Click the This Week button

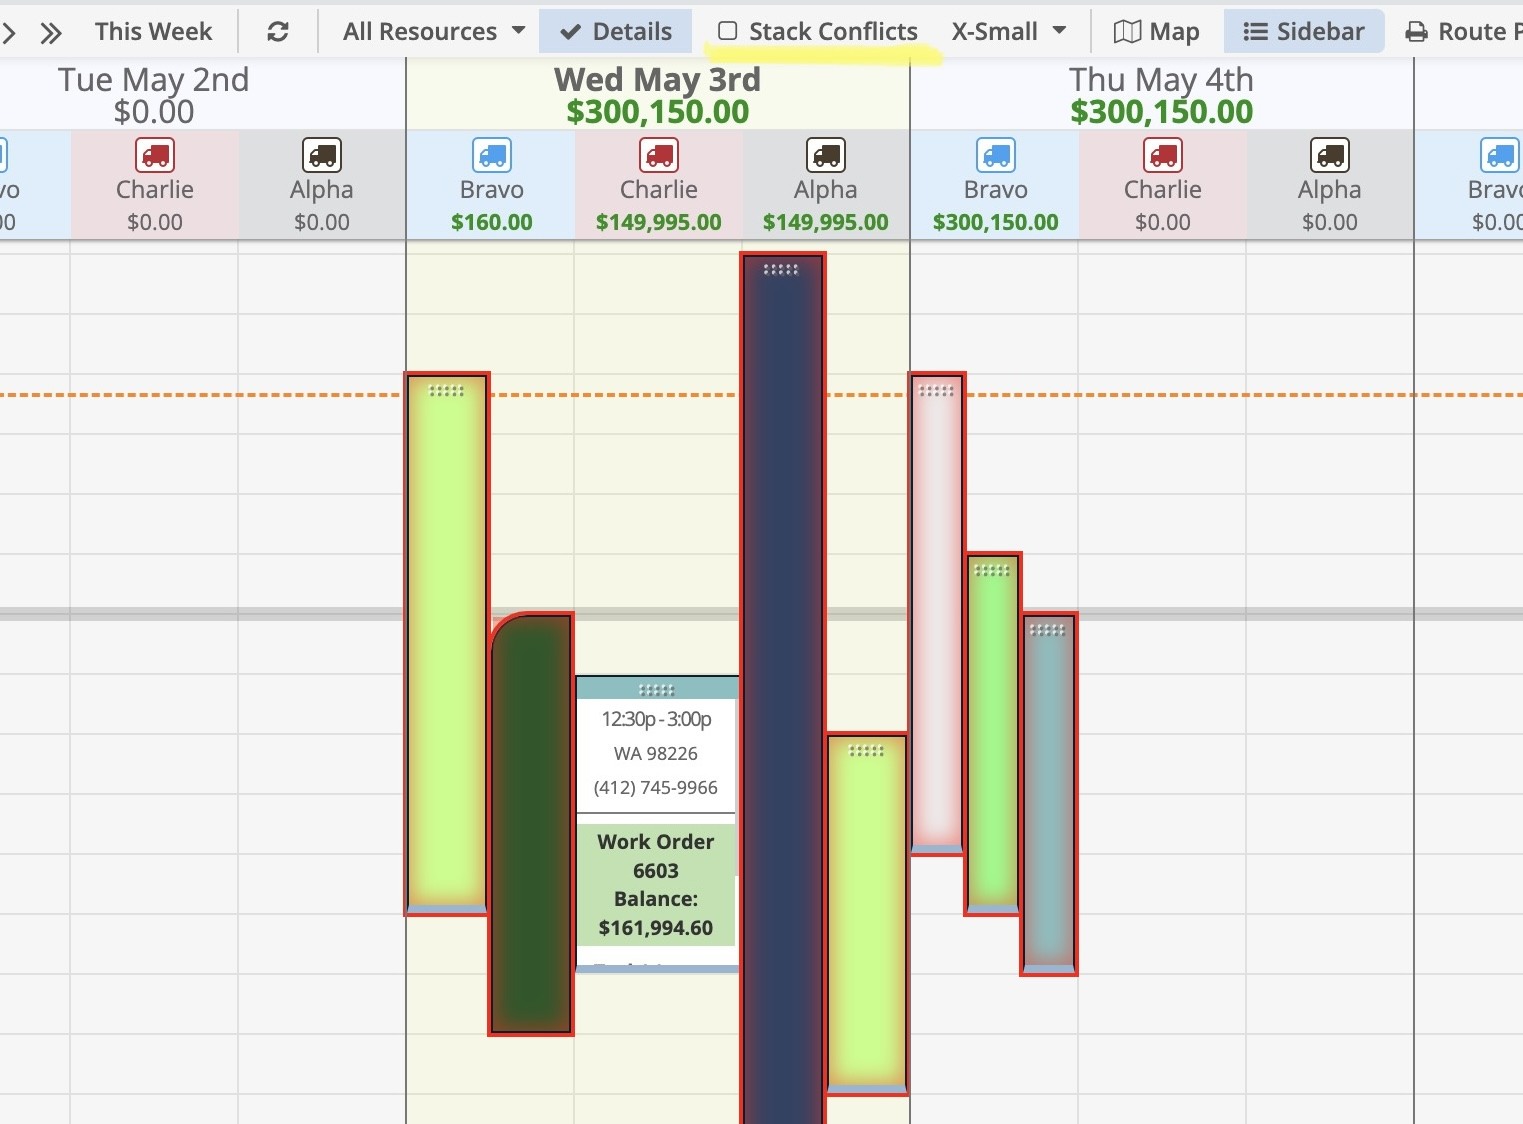click(x=153, y=32)
